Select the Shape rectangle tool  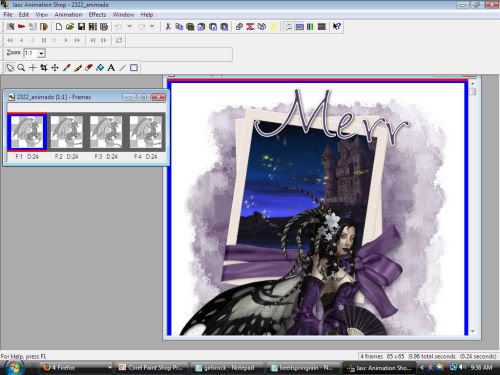(x=134, y=68)
